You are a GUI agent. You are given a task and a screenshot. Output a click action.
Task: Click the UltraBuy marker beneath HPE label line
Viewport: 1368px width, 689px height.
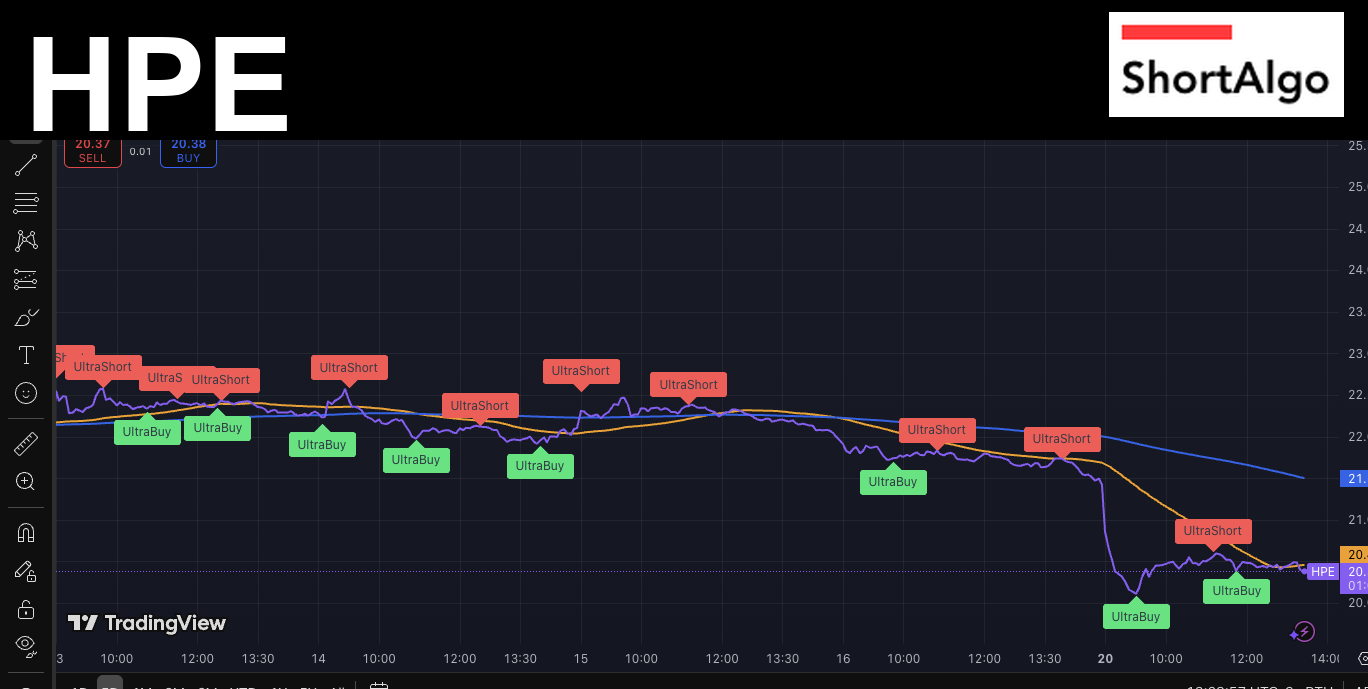[1237, 590]
